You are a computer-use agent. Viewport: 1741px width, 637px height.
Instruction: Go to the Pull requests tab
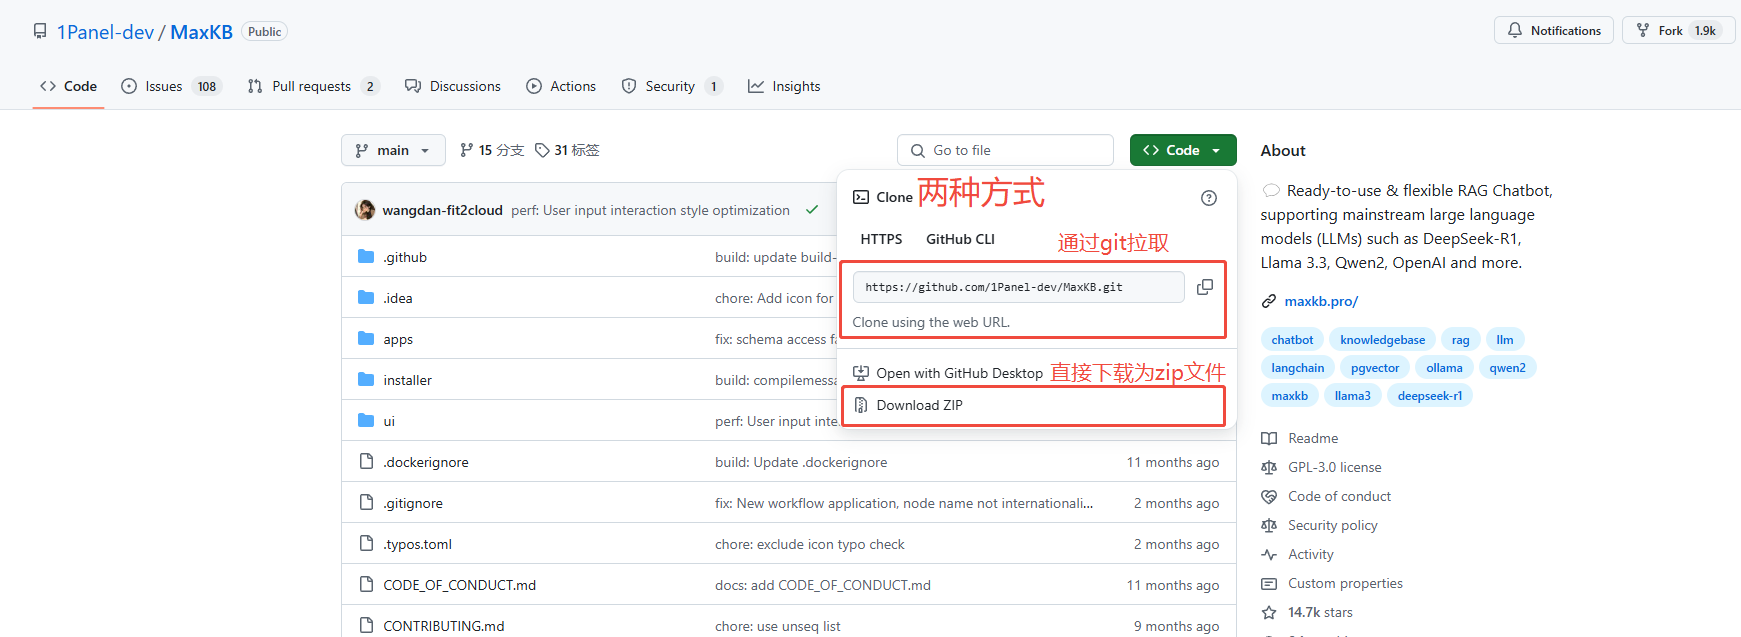(x=313, y=86)
